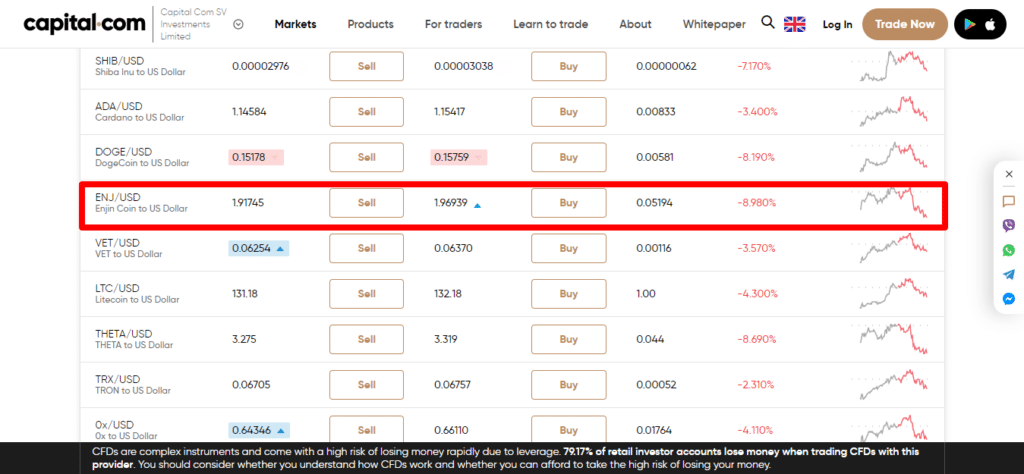Buy TRX/USD
The height and width of the screenshot is (474, 1024).
tap(569, 385)
